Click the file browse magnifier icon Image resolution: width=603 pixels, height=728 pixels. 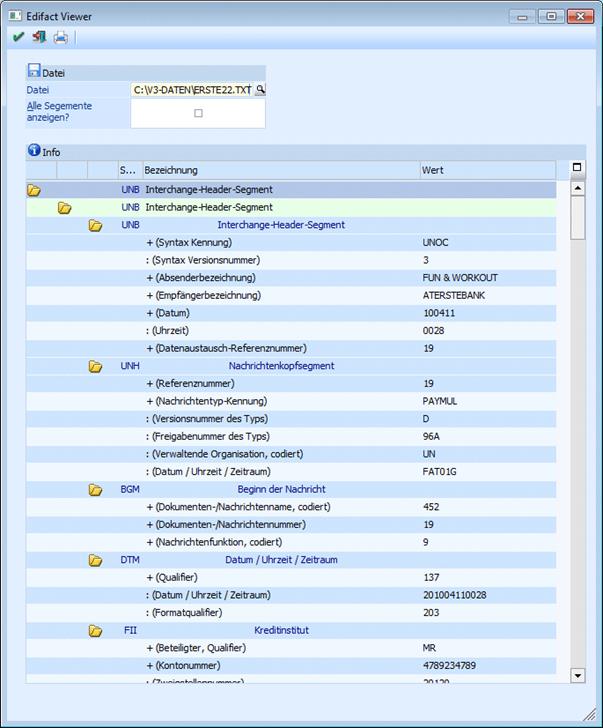(260, 90)
